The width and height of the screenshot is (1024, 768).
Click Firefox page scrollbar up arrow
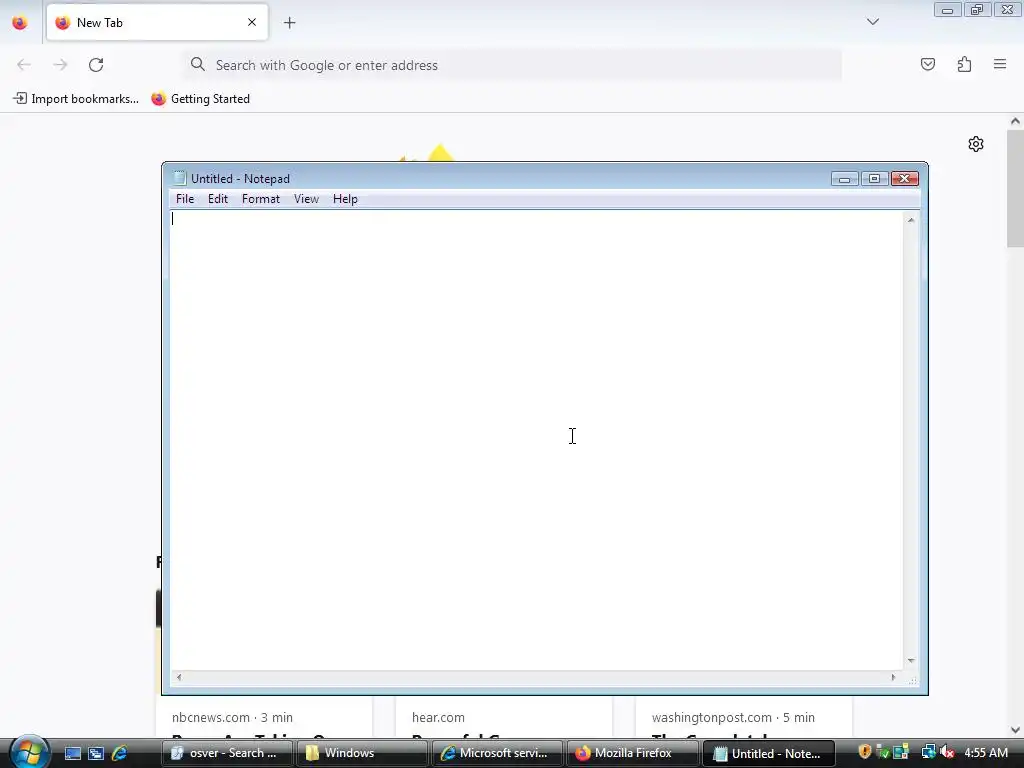coord(1015,121)
